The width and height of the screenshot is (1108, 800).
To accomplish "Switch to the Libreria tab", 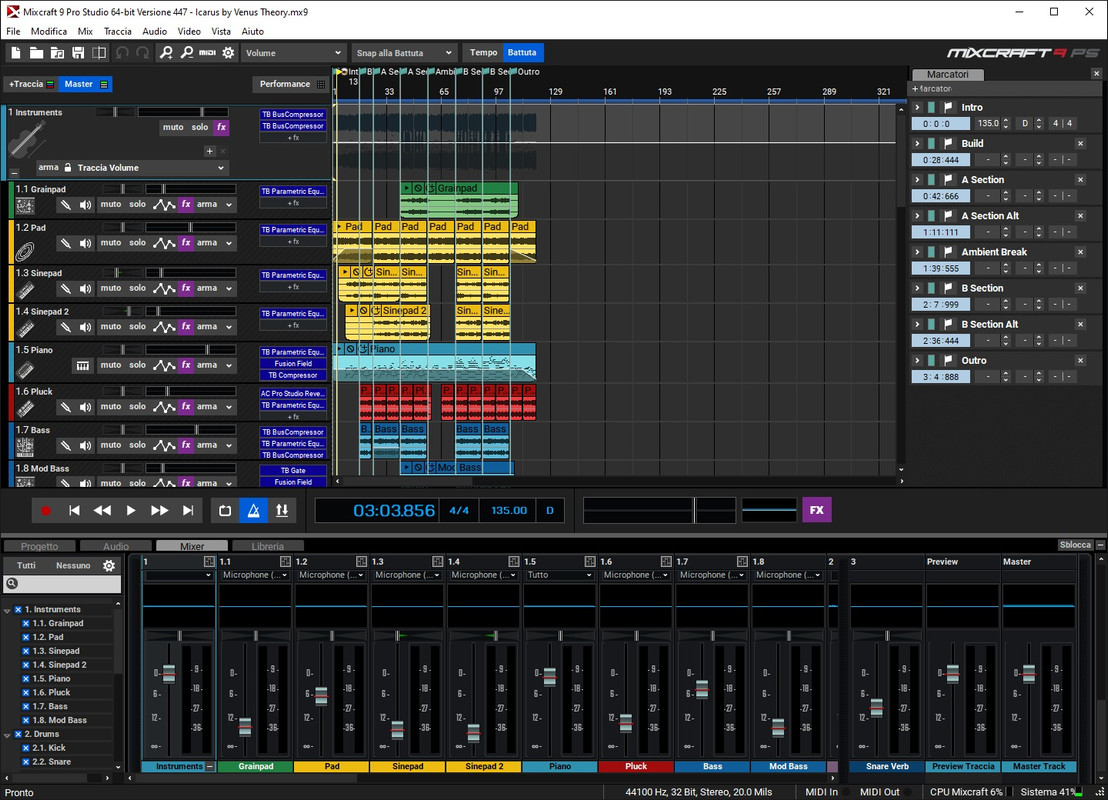I will (x=268, y=546).
